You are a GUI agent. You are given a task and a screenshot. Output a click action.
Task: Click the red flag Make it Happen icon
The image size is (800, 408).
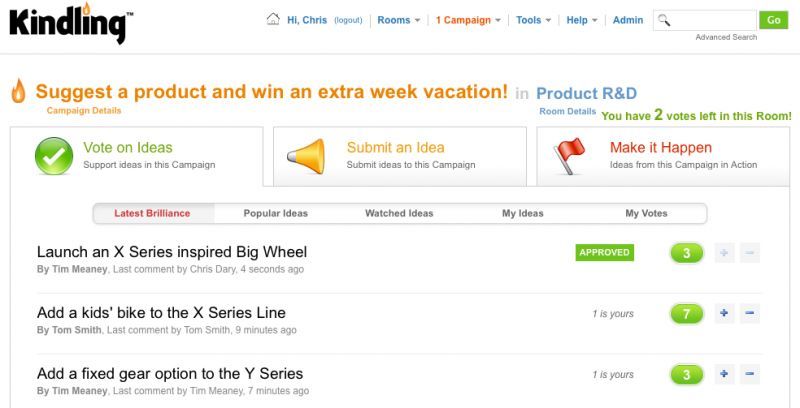pos(569,156)
